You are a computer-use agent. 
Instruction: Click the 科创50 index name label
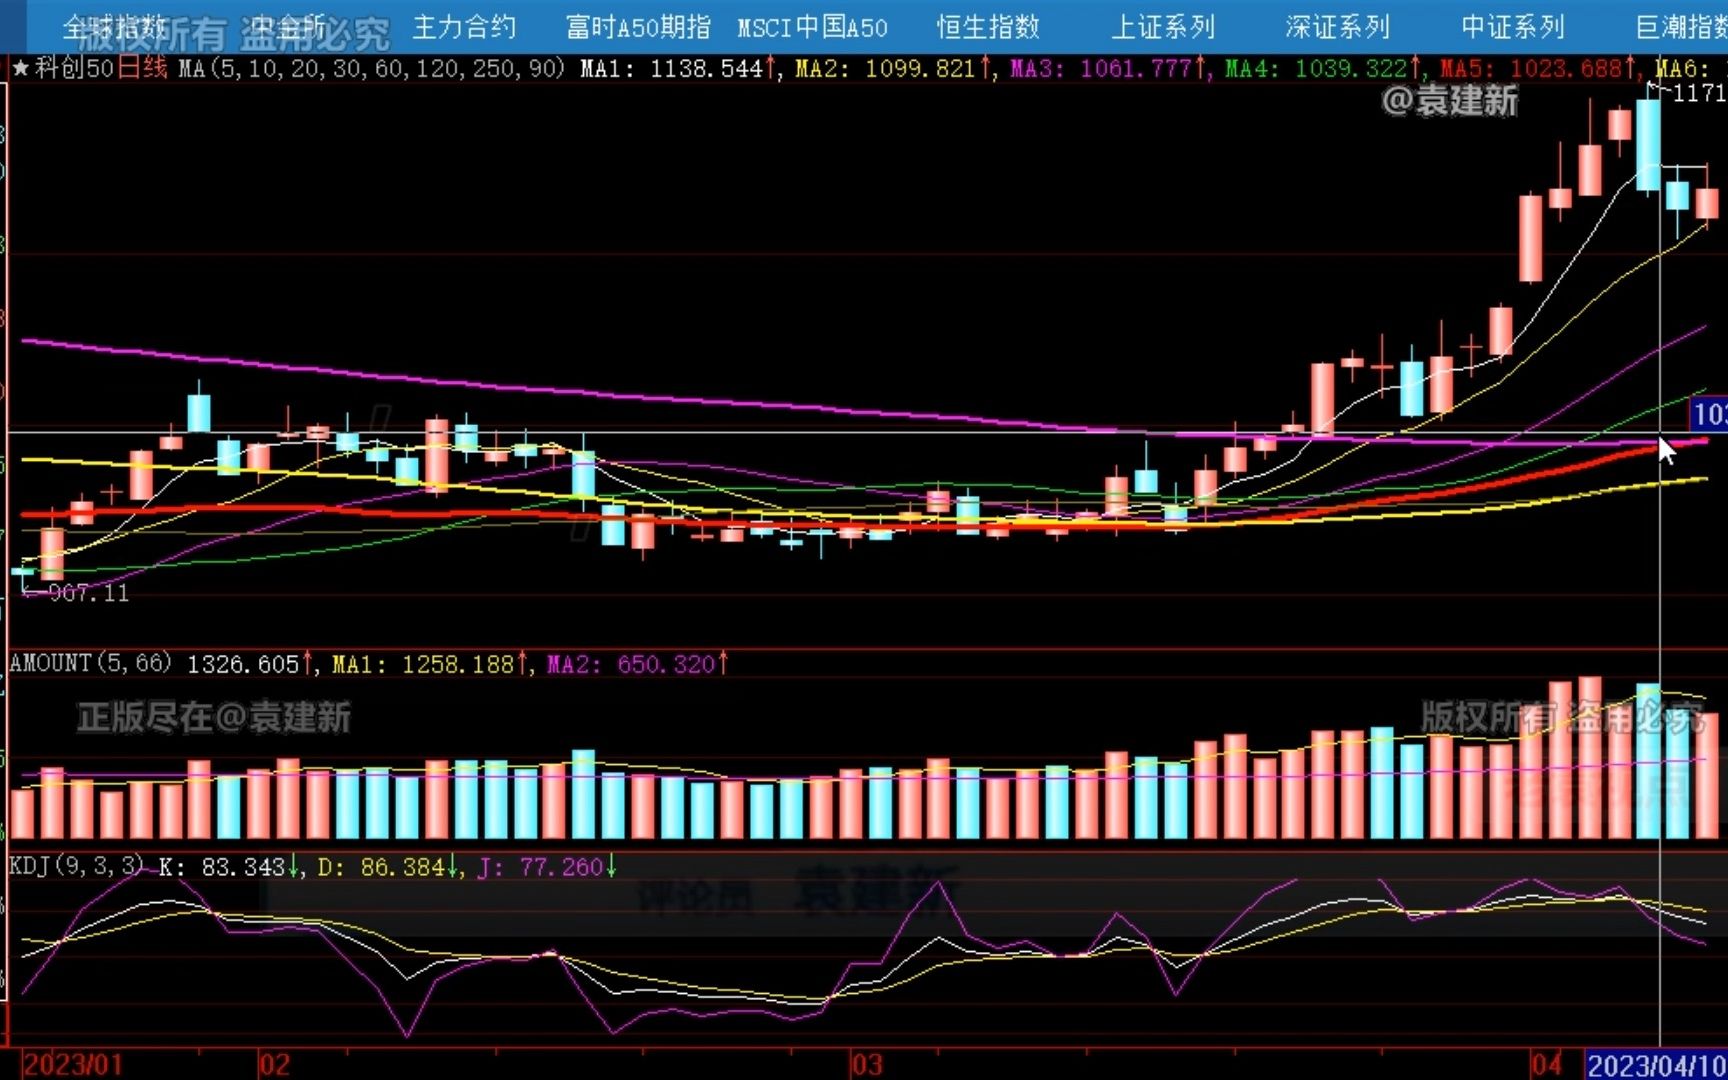(x=74, y=69)
